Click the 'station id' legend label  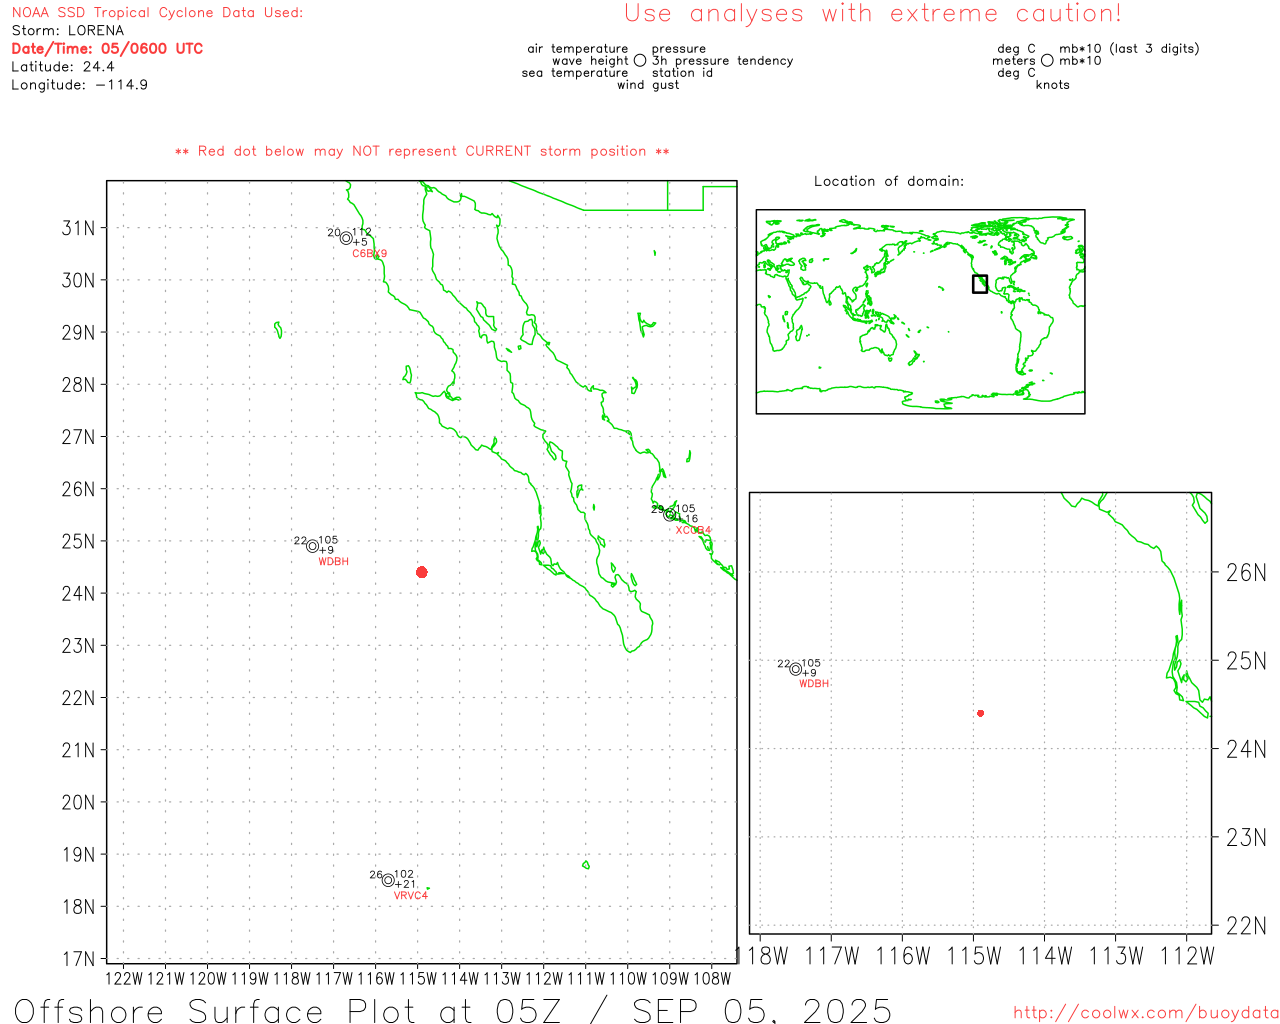(x=682, y=73)
